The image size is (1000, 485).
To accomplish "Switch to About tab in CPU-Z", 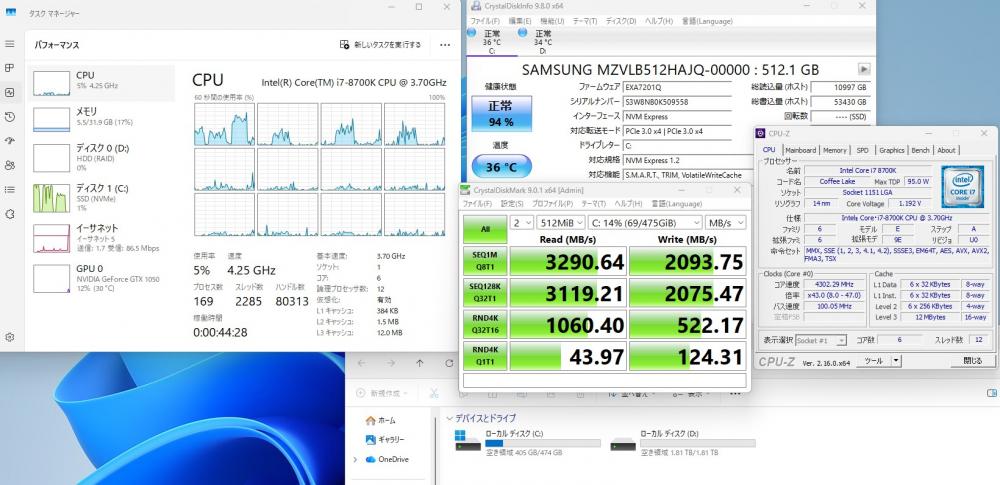I will point(946,150).
